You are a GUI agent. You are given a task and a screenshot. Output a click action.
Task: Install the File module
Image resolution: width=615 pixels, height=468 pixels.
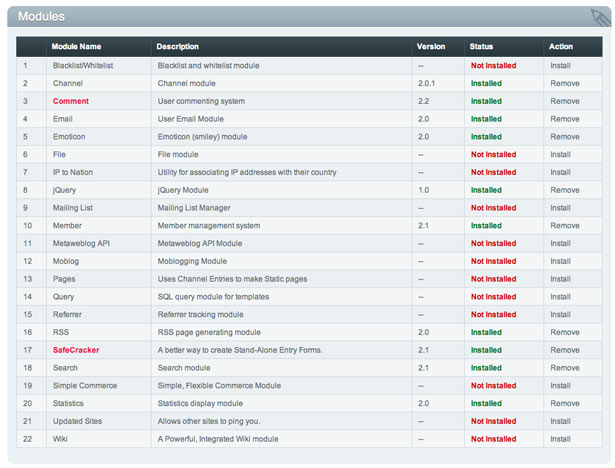tap(560, 155)
